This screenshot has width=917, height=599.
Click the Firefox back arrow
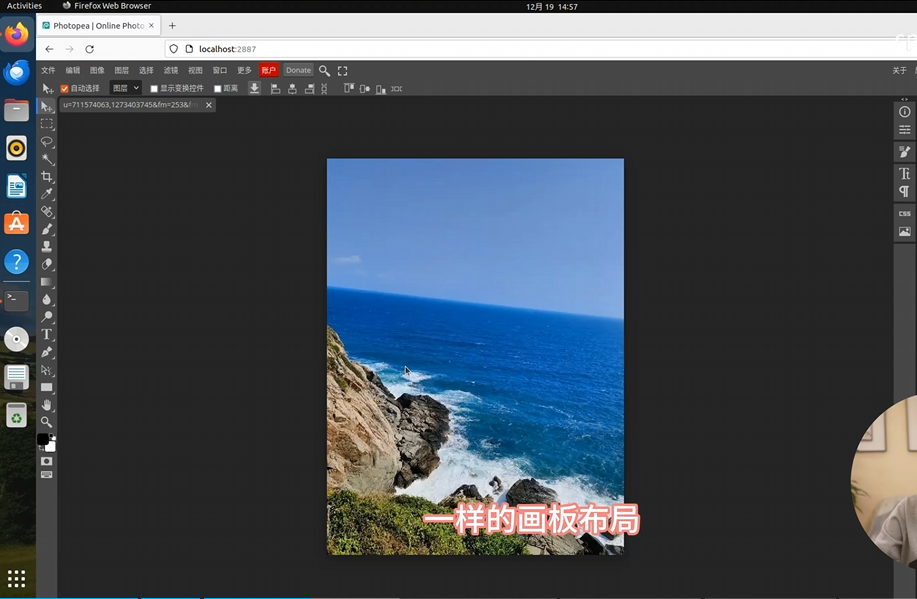point(49,49)
